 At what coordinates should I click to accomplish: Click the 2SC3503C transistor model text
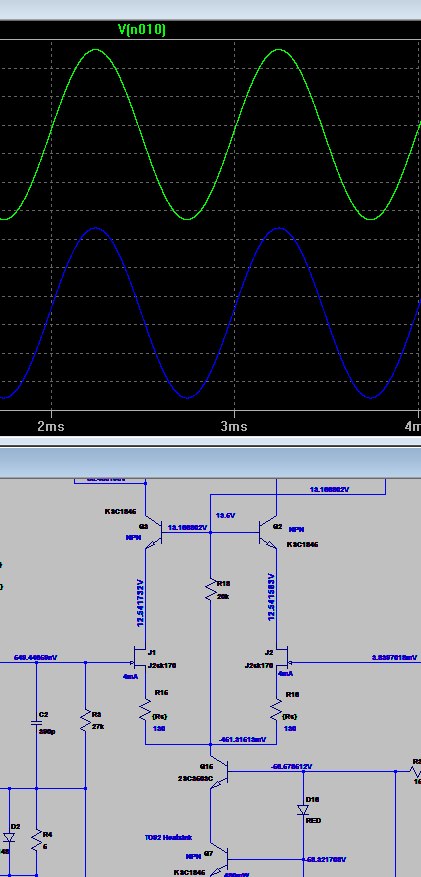pos(196,778)
